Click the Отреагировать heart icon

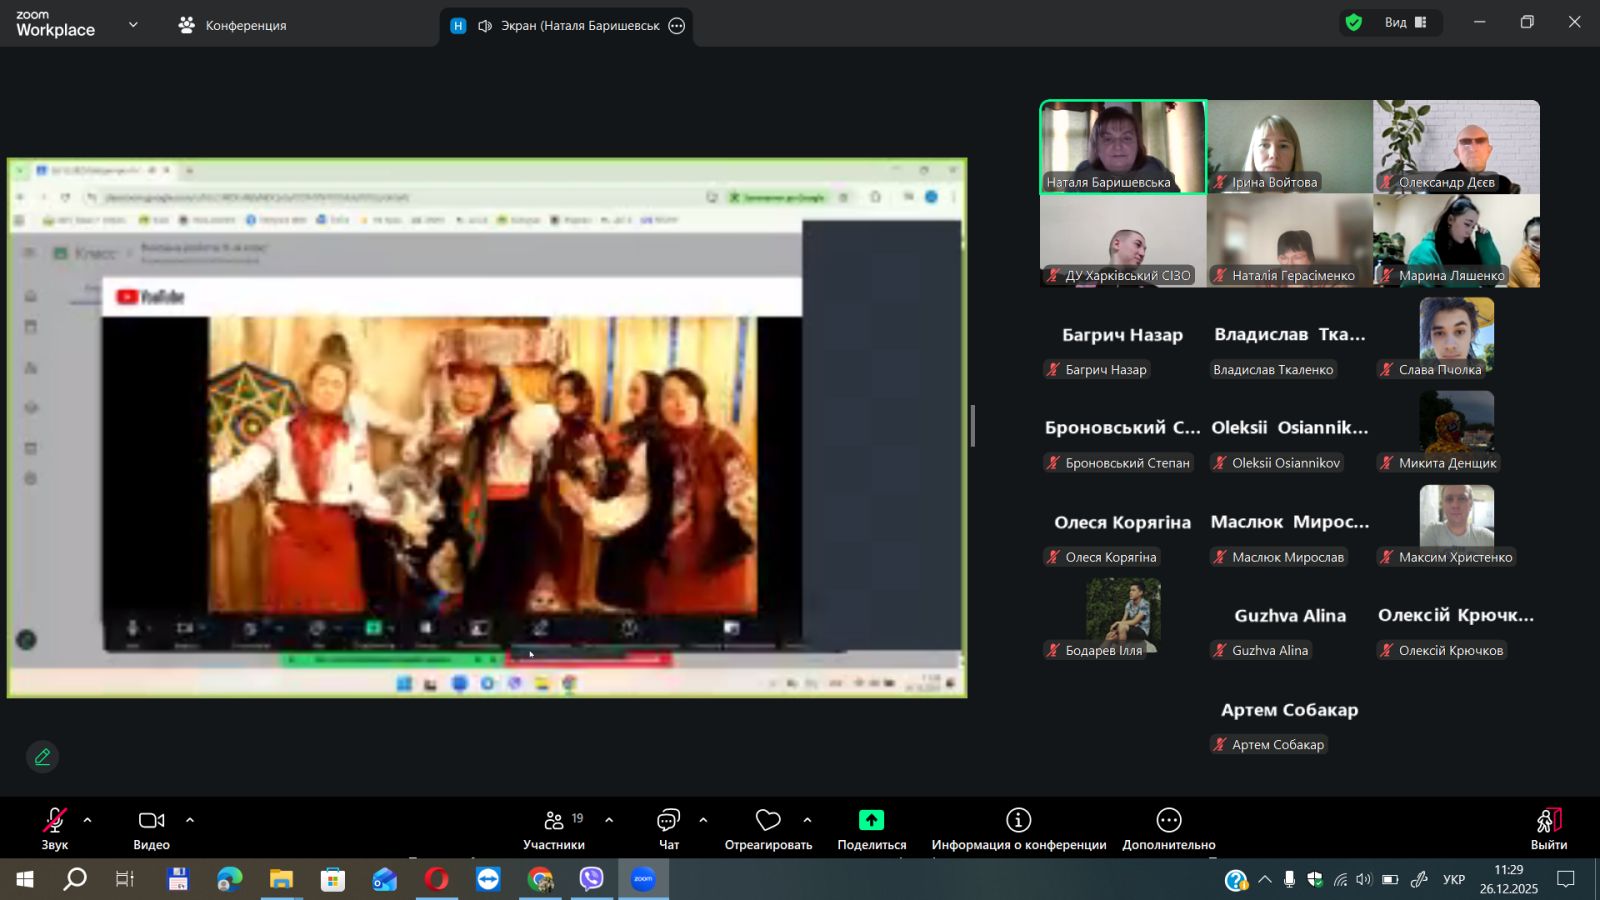pyautogui.click(x=768, y=821)
